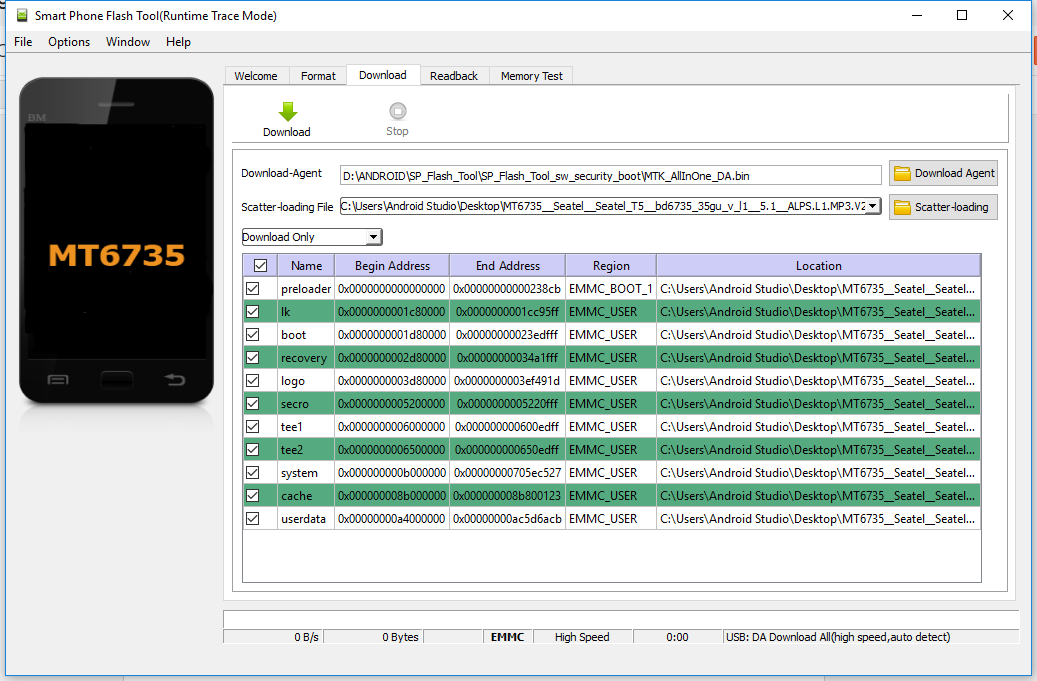Image resolution: width=1037 pixels, height=681 pixels.
Task: Toggle the select-all checkbox in table header
Action: [x=261, y=264]
